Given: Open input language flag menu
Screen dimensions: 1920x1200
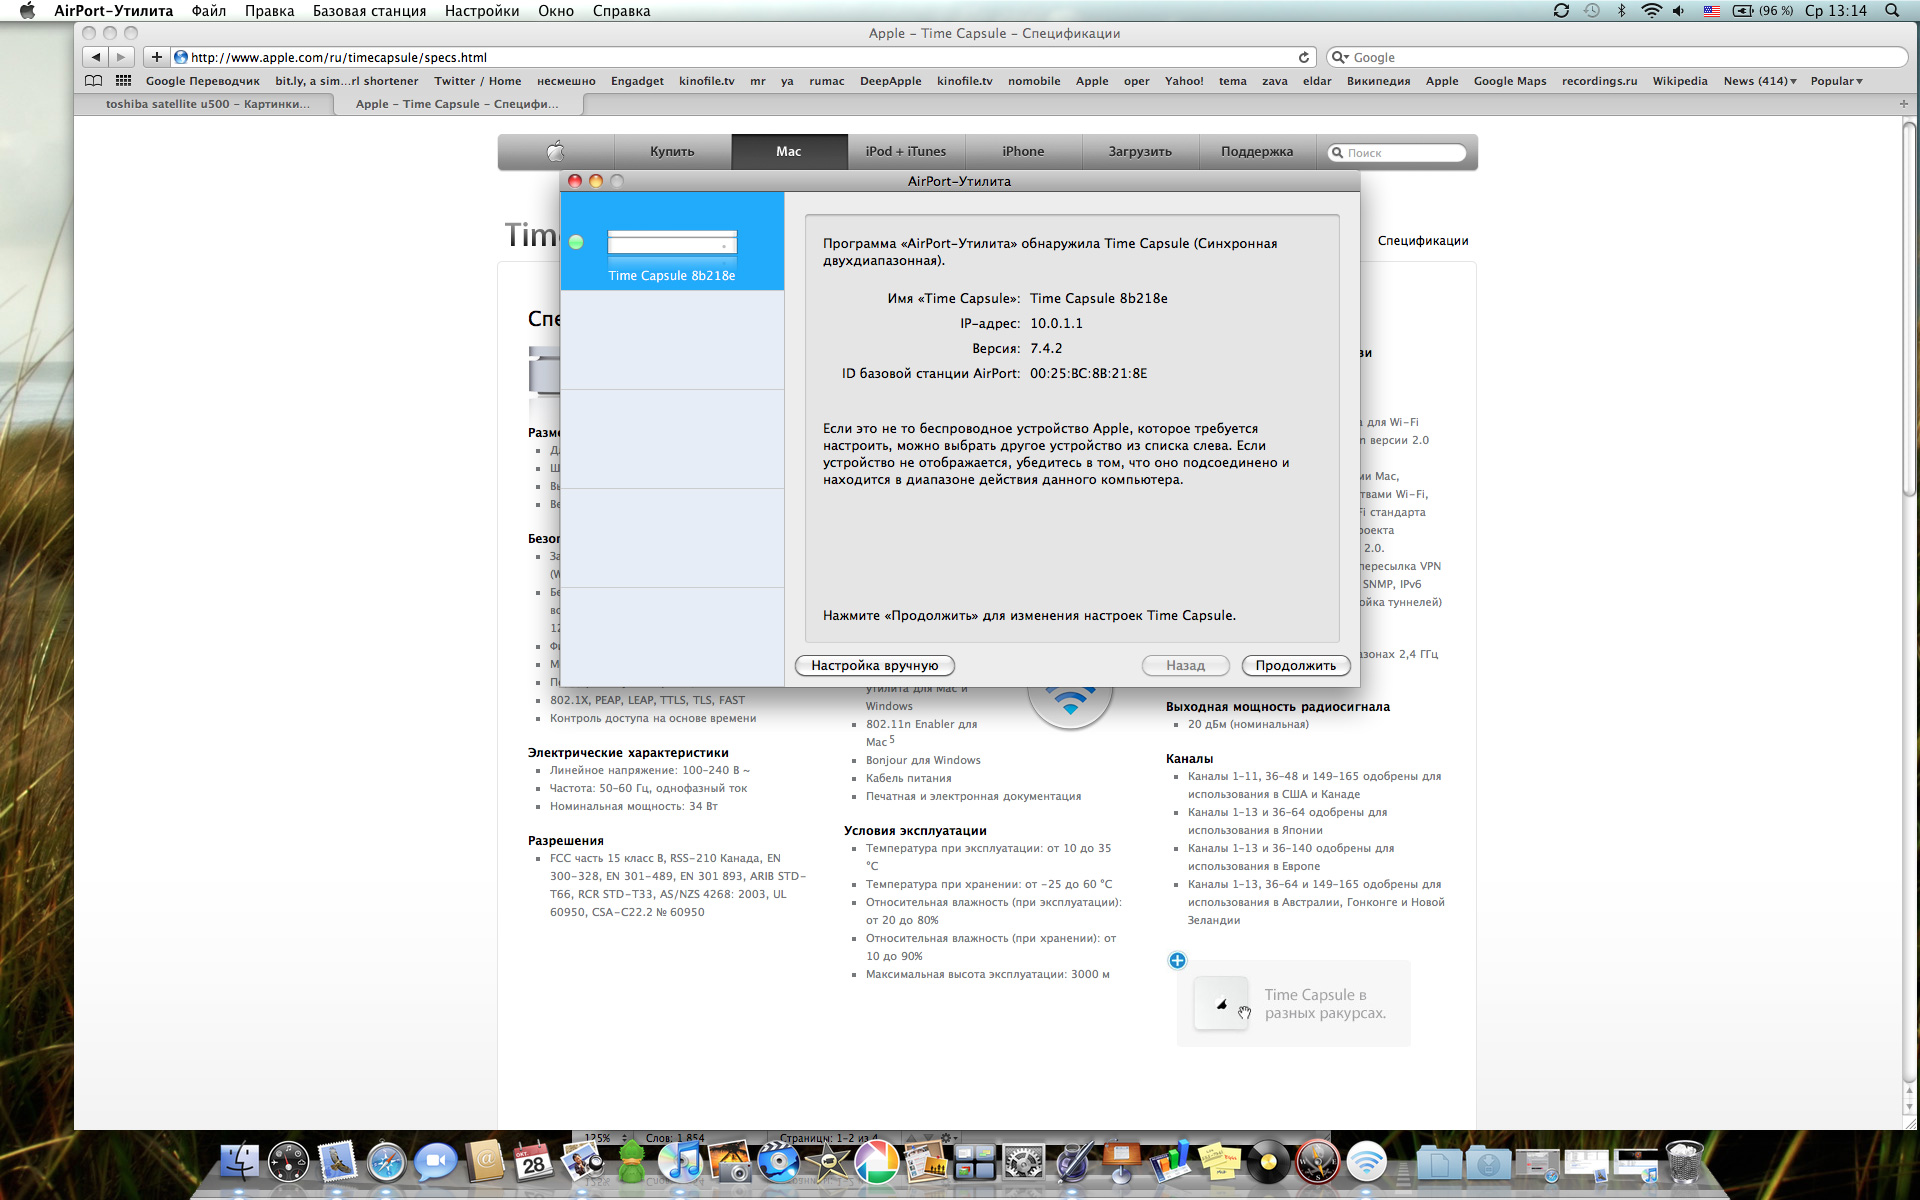Looking at the screenshot, I should tap(1712, 10).
